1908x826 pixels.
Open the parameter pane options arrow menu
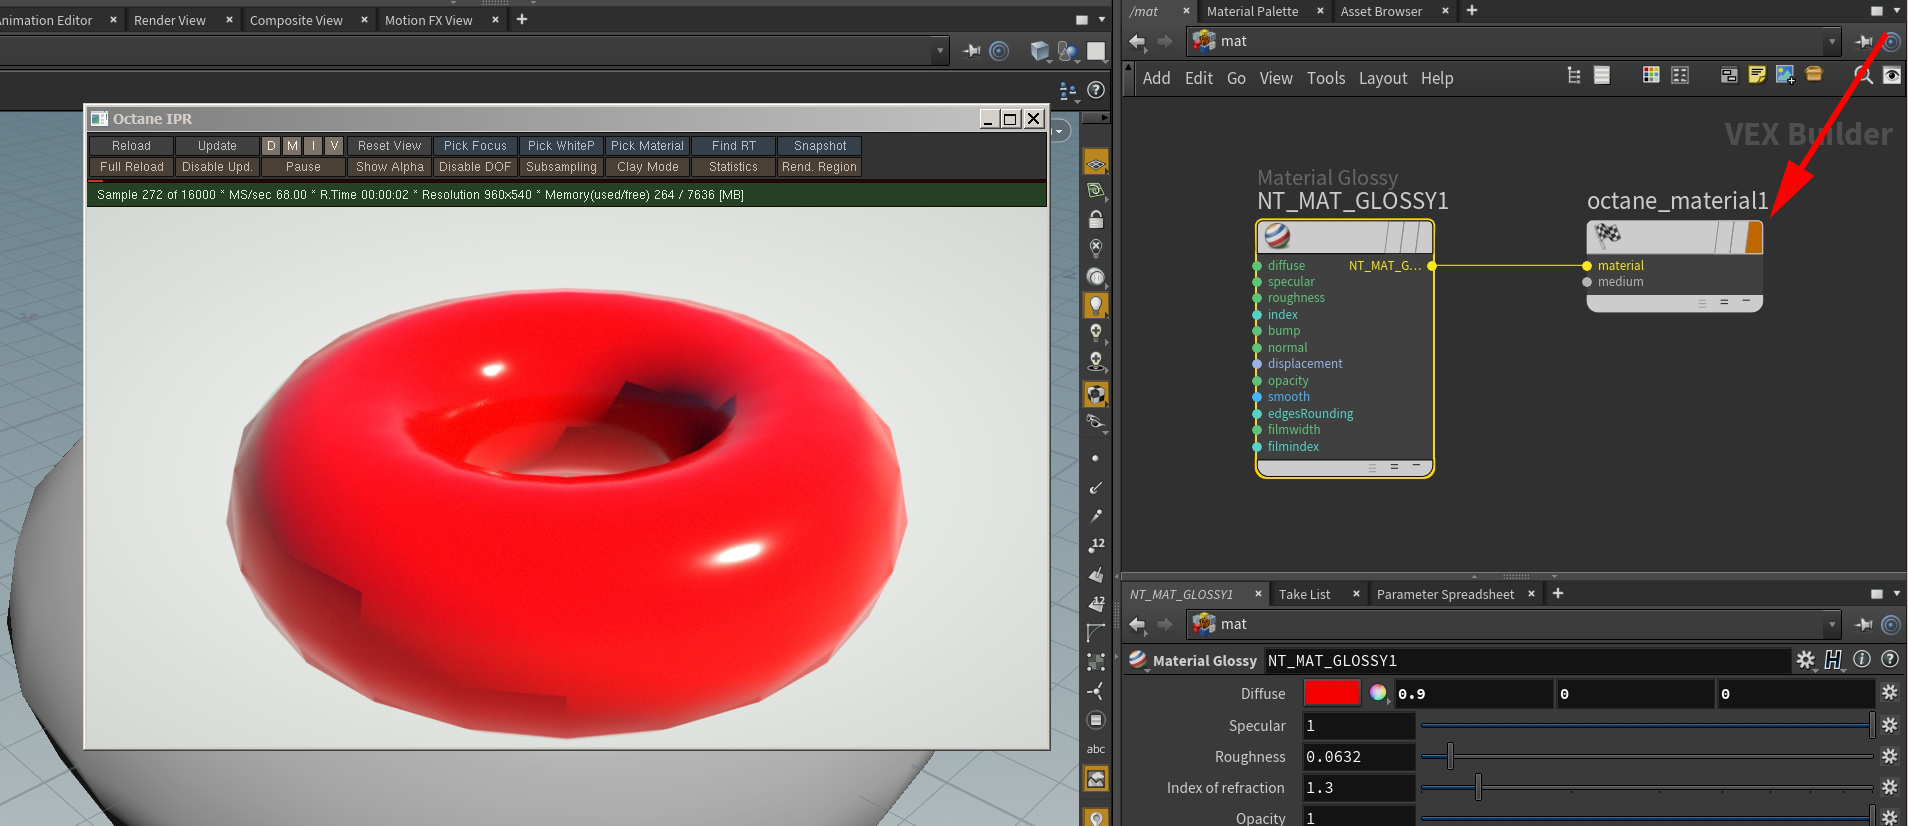pyautogui.click(x=1897, y=594)
